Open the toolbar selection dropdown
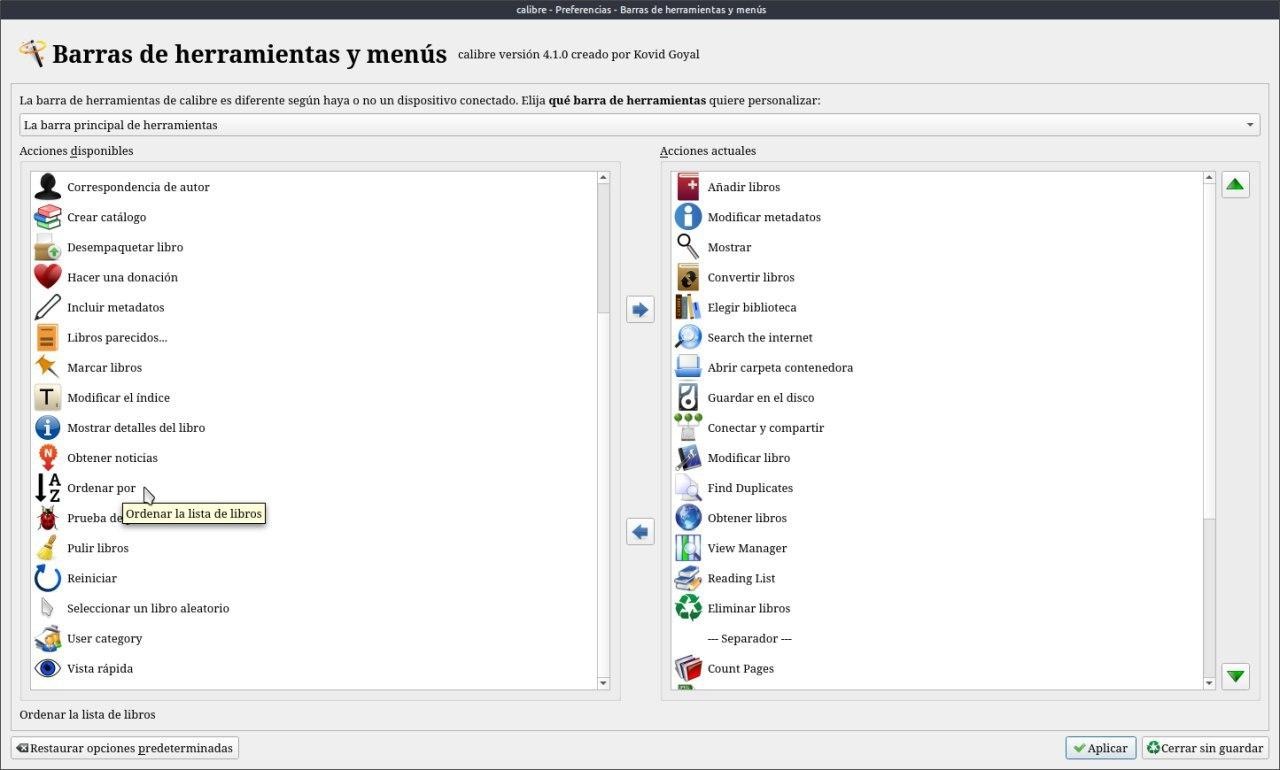Screen dimensions: 1280x770 tap(640, 125)
